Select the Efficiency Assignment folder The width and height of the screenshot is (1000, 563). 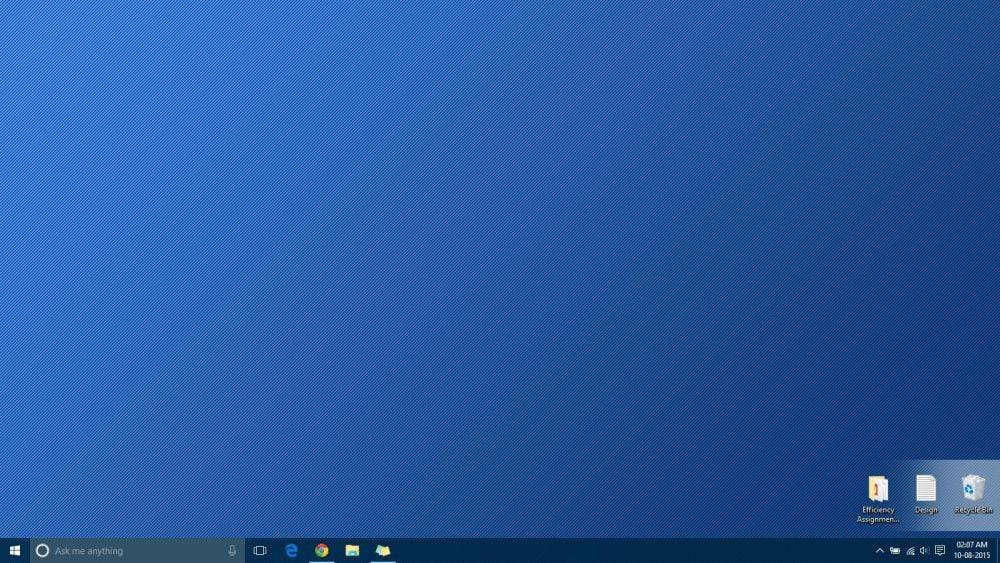tap(878, 495)
